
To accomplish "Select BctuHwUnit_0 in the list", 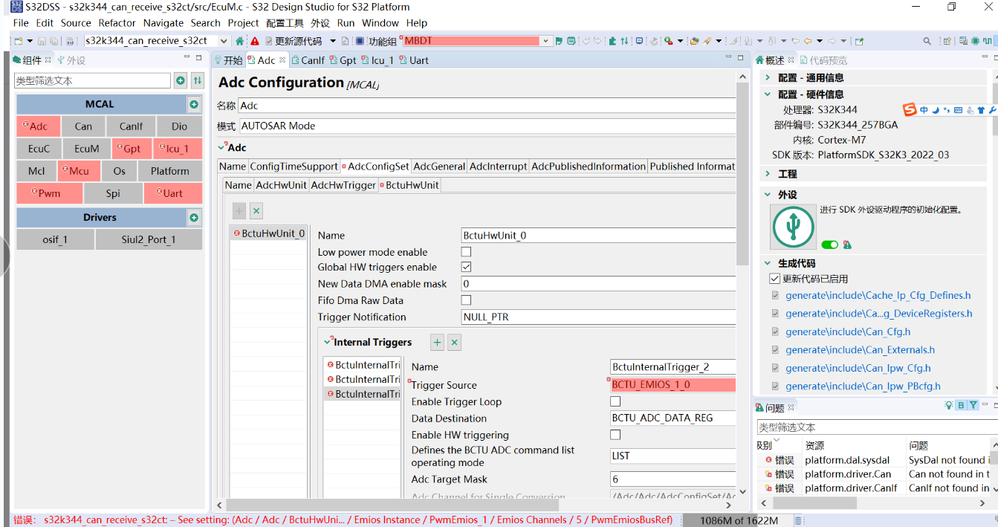I will point(269,234).
